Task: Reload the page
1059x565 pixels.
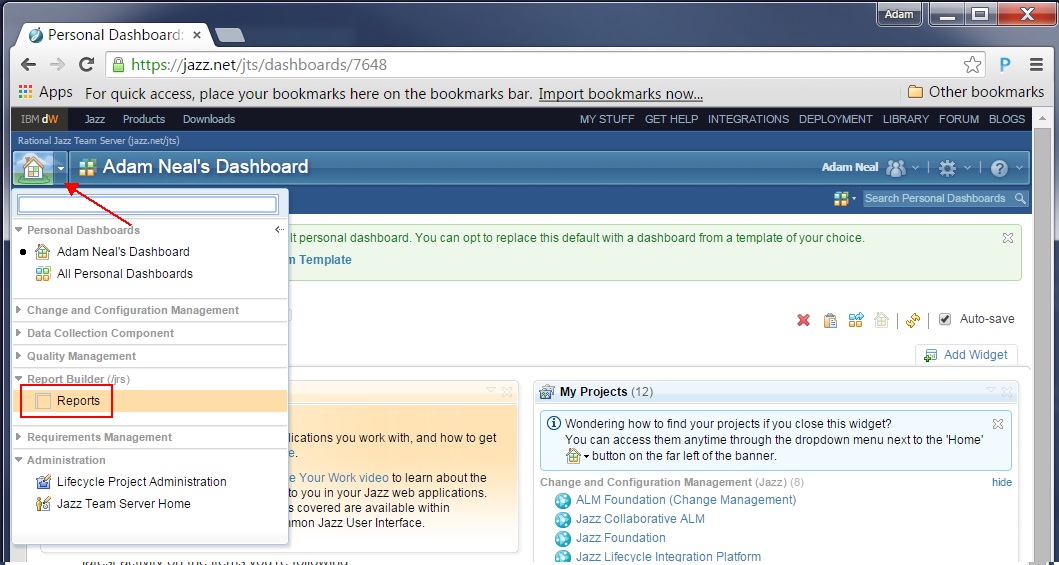Action: [86, 65]
